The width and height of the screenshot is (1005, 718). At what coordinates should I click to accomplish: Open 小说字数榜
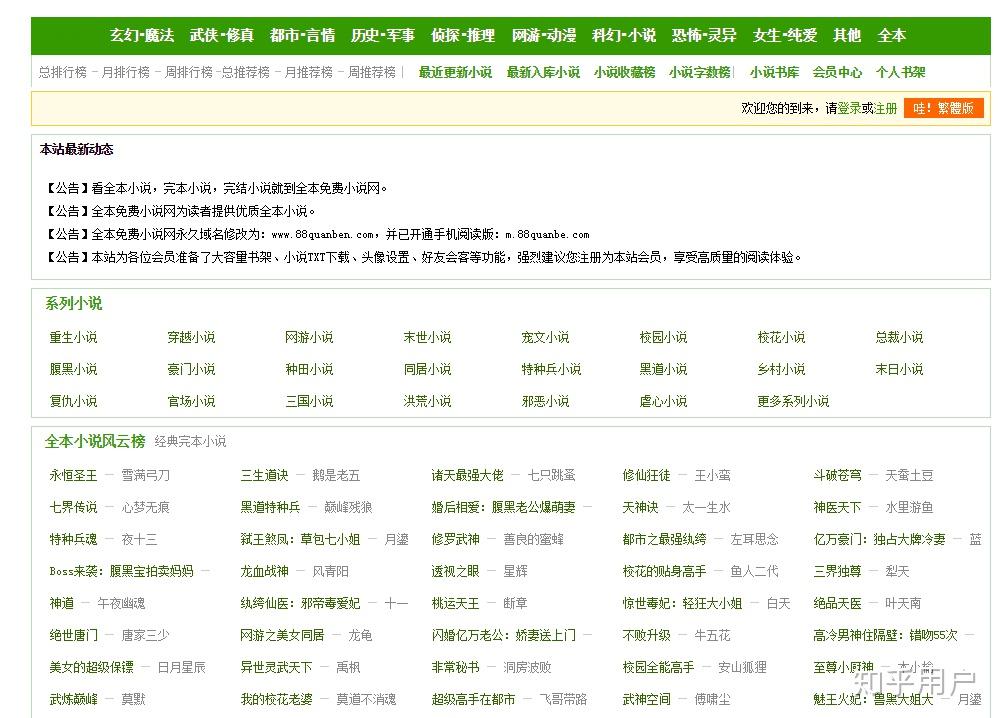[x=700, y=72]
